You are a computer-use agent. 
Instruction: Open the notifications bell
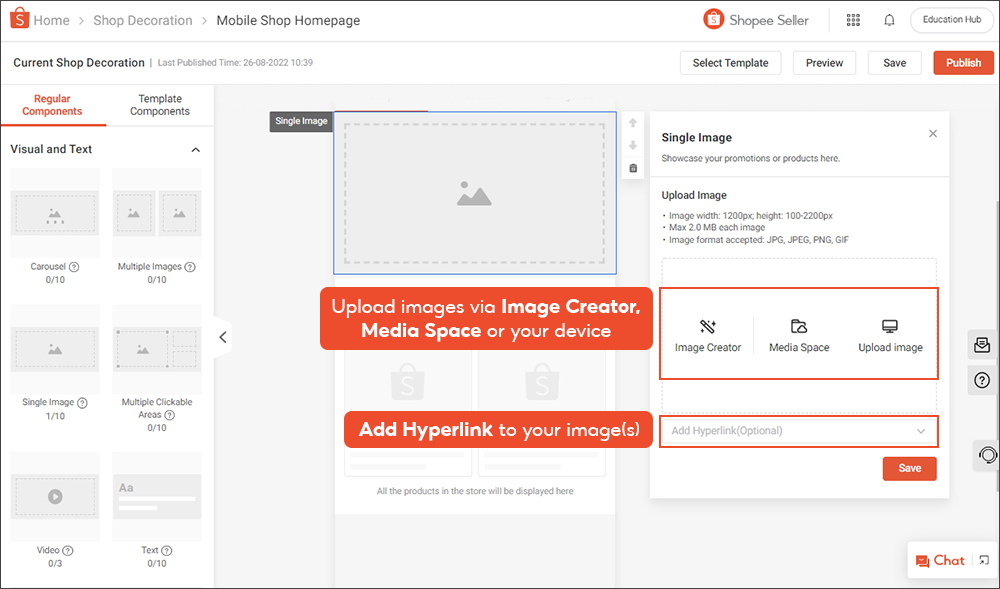coord(889,20)
